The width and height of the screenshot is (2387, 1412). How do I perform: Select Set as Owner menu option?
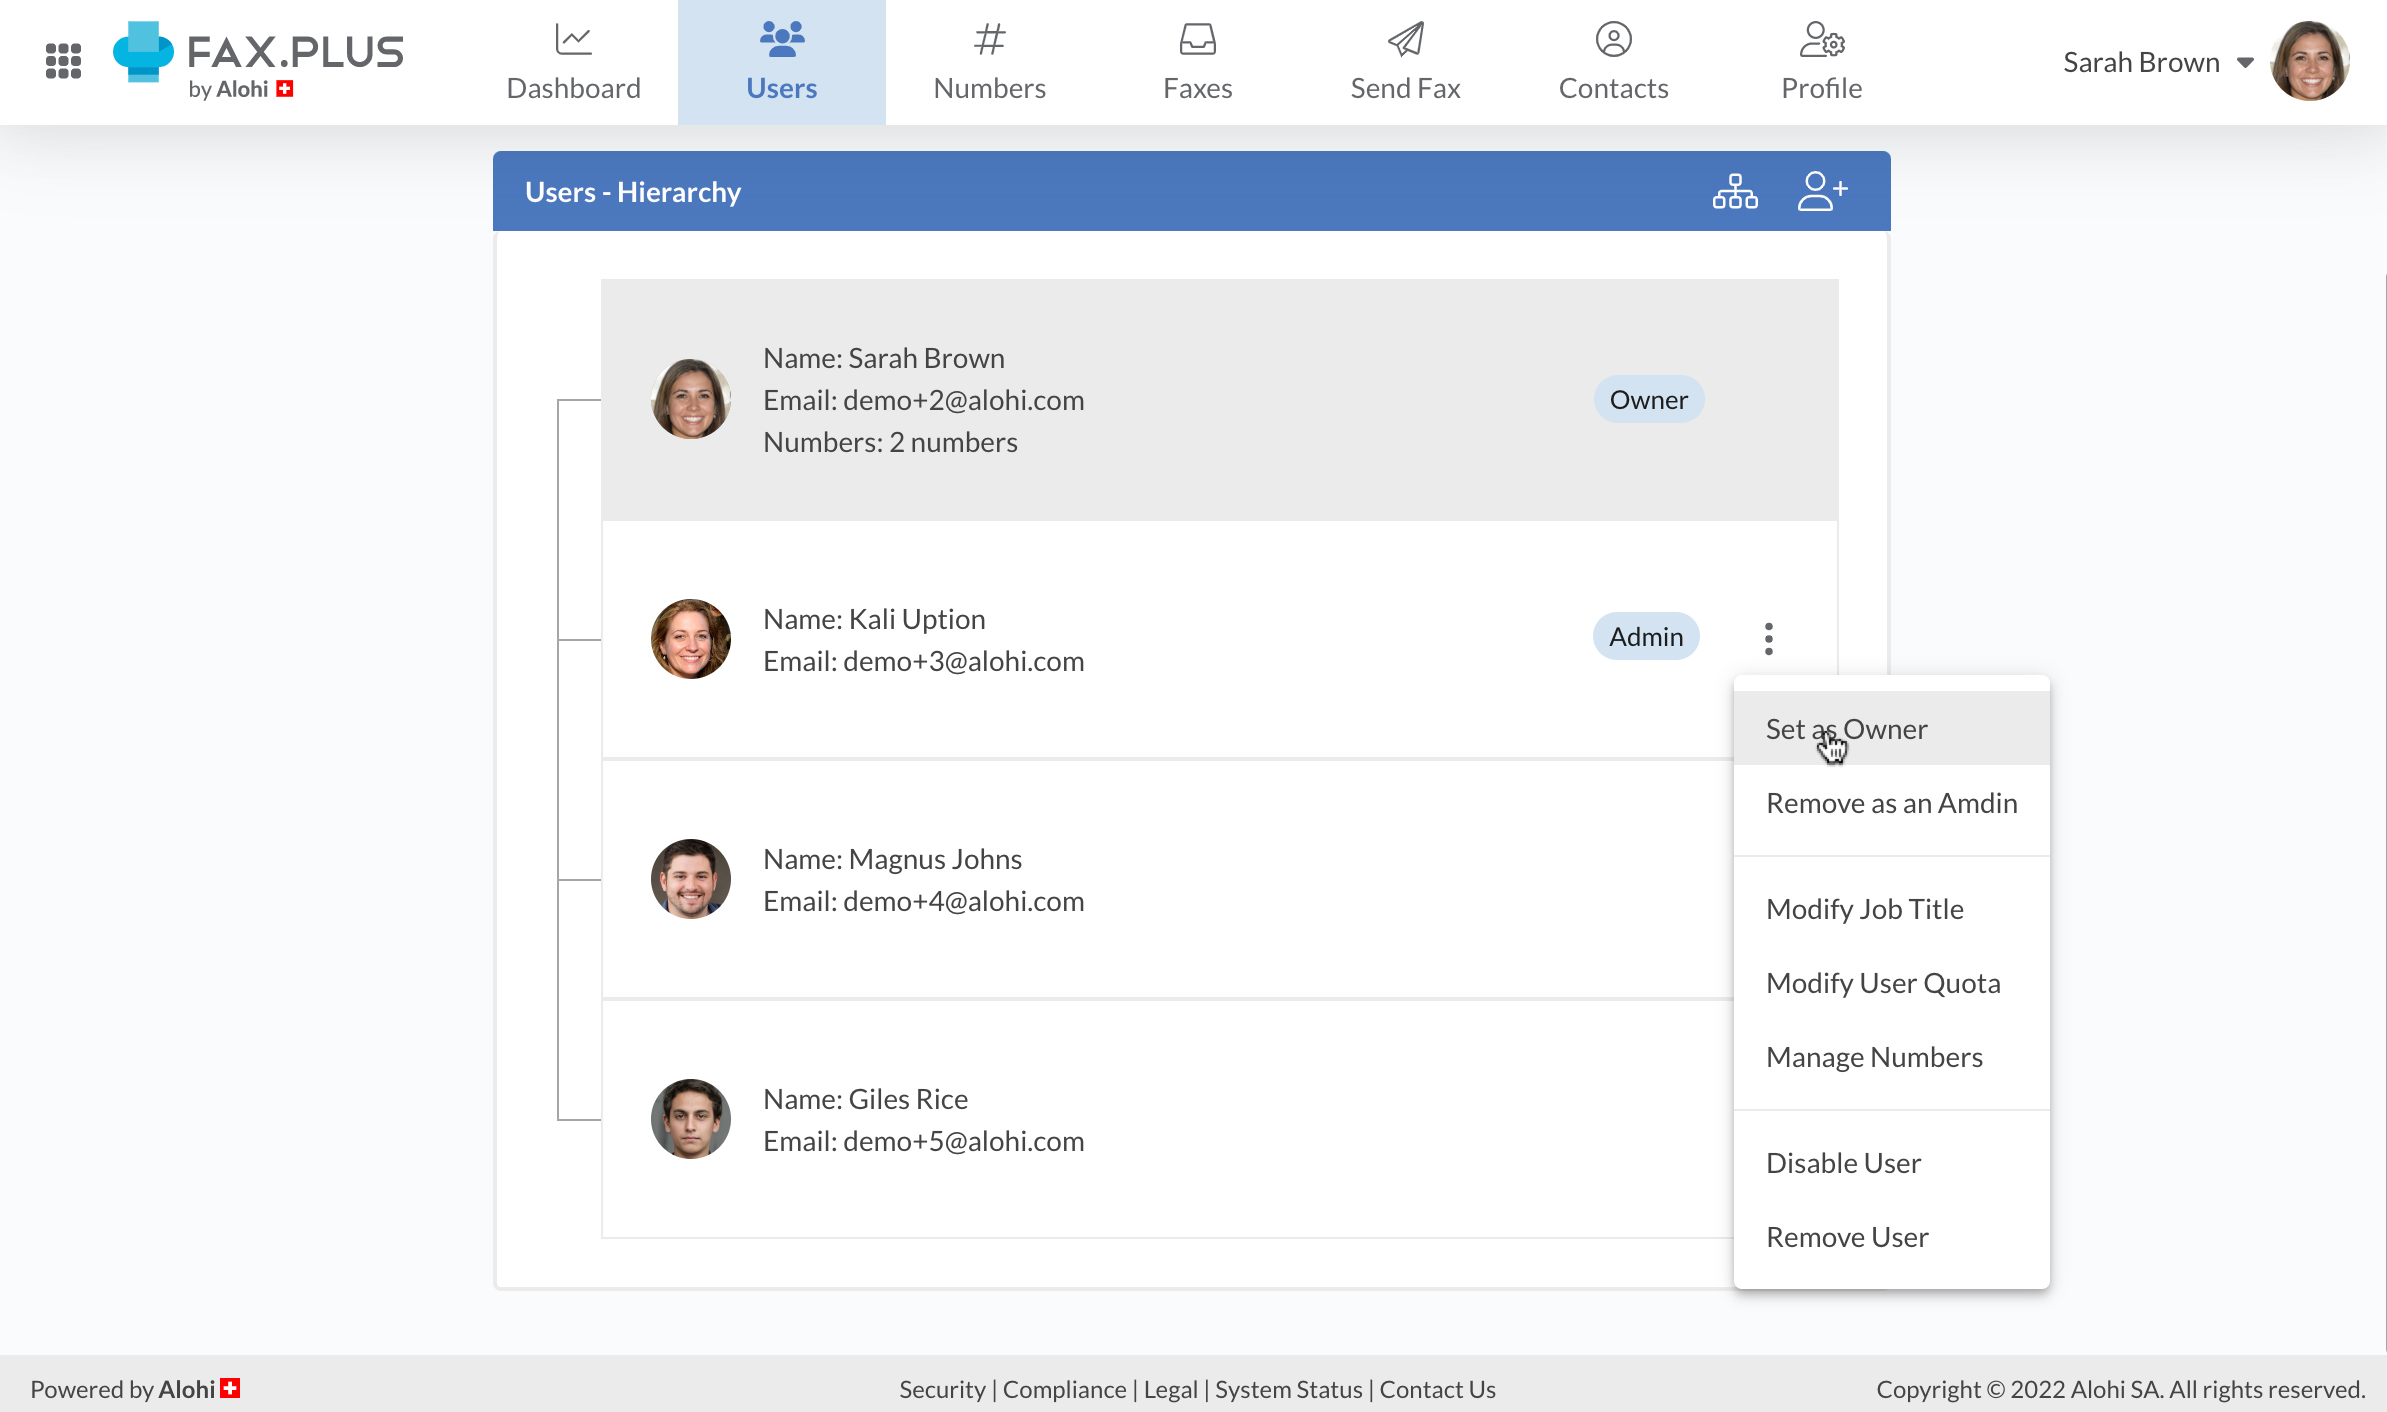point(1846,729)
